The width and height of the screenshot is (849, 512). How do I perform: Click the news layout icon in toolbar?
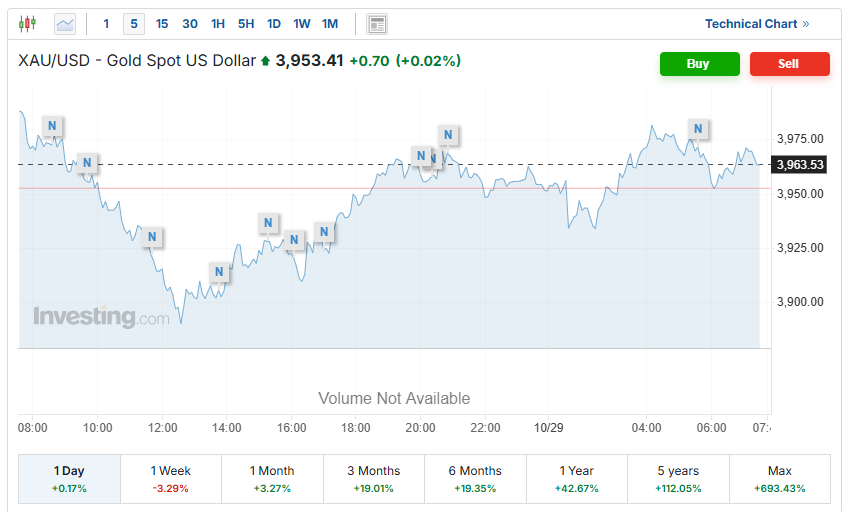point(377,24)
